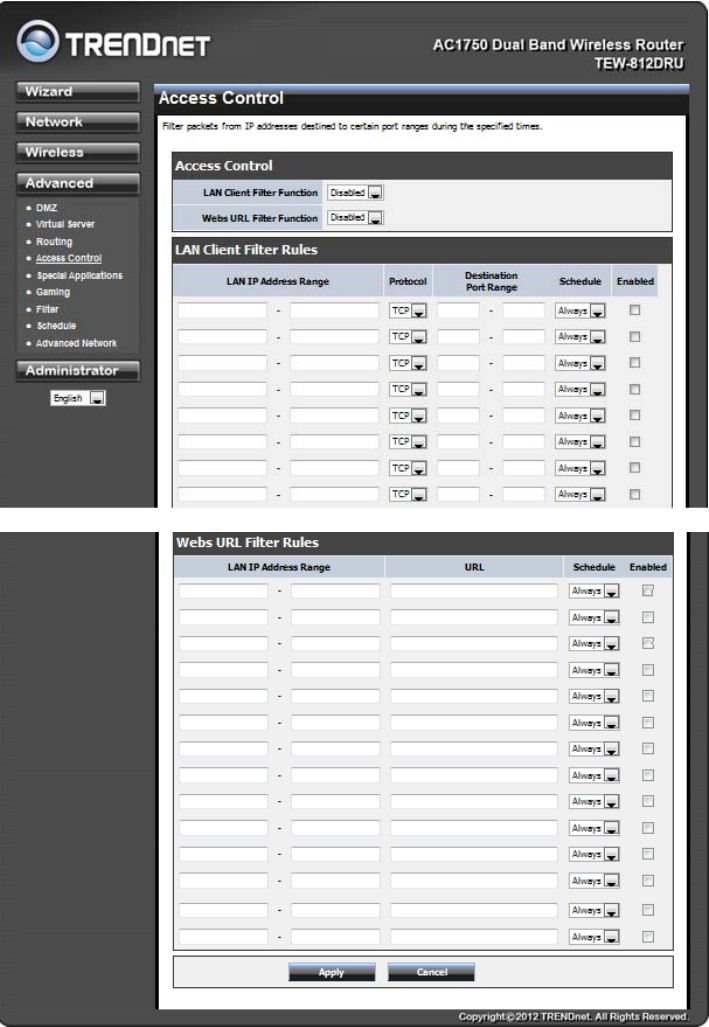Open the Always schedule dropdown in last LAN rule
The width and height of the screenshot is (709, 1027).
580,494
